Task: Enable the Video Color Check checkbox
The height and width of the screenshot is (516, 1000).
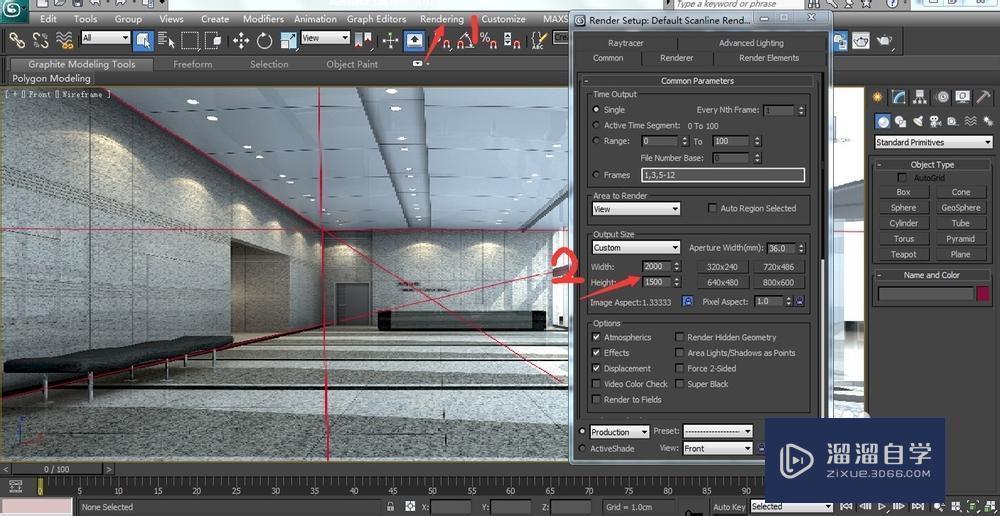Action: (596, 384)
